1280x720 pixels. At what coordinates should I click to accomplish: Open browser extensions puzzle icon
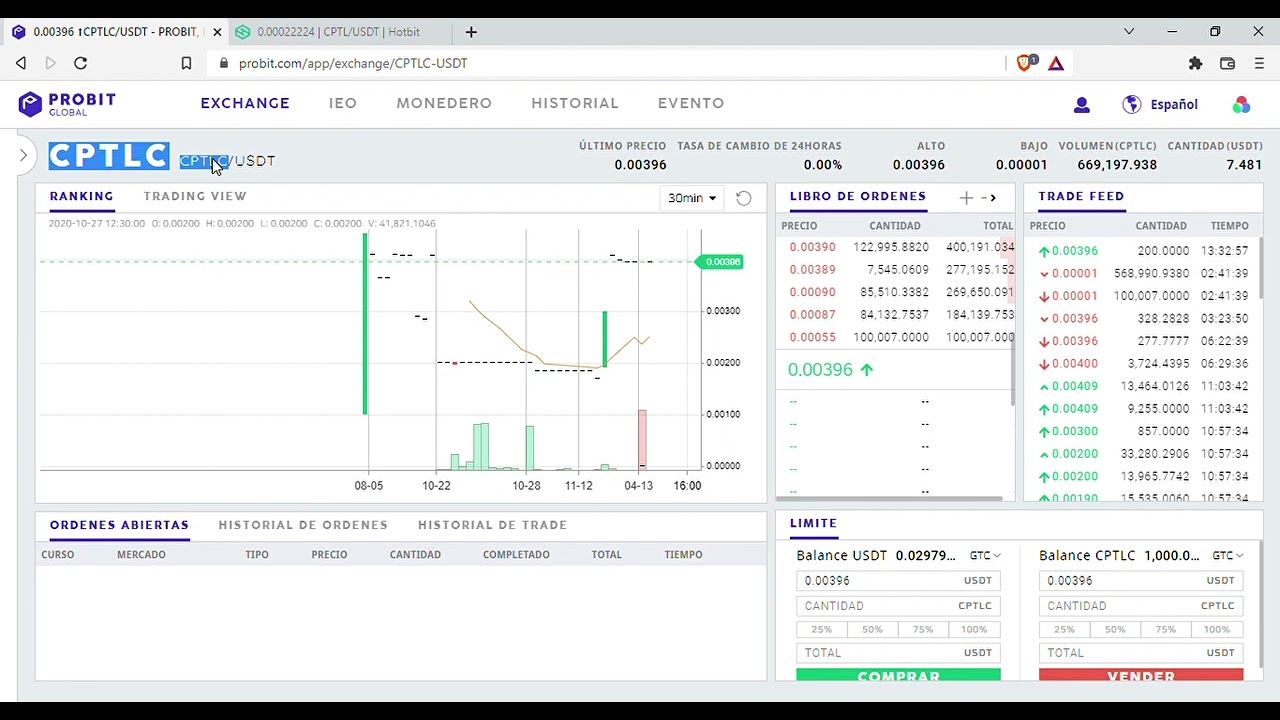pos(1195,63)
